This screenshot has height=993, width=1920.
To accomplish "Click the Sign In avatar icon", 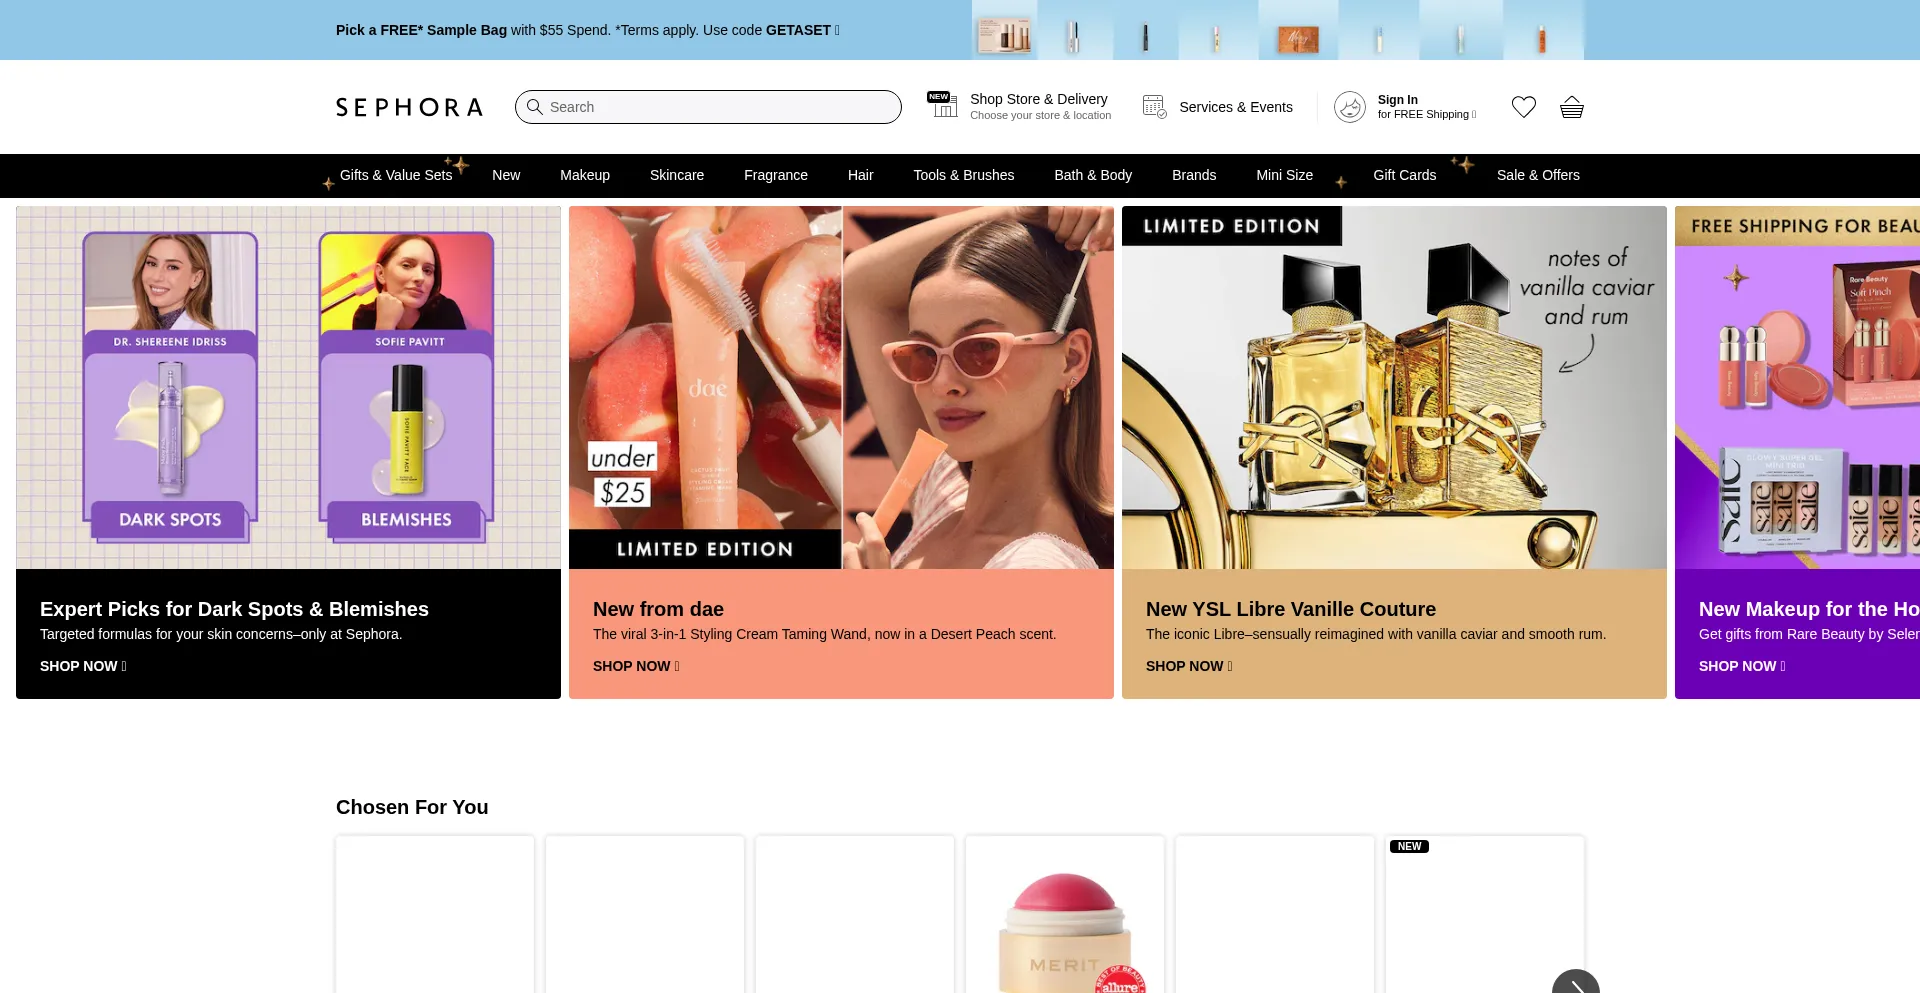I will pyautogui.click(x=1349, y=107).
